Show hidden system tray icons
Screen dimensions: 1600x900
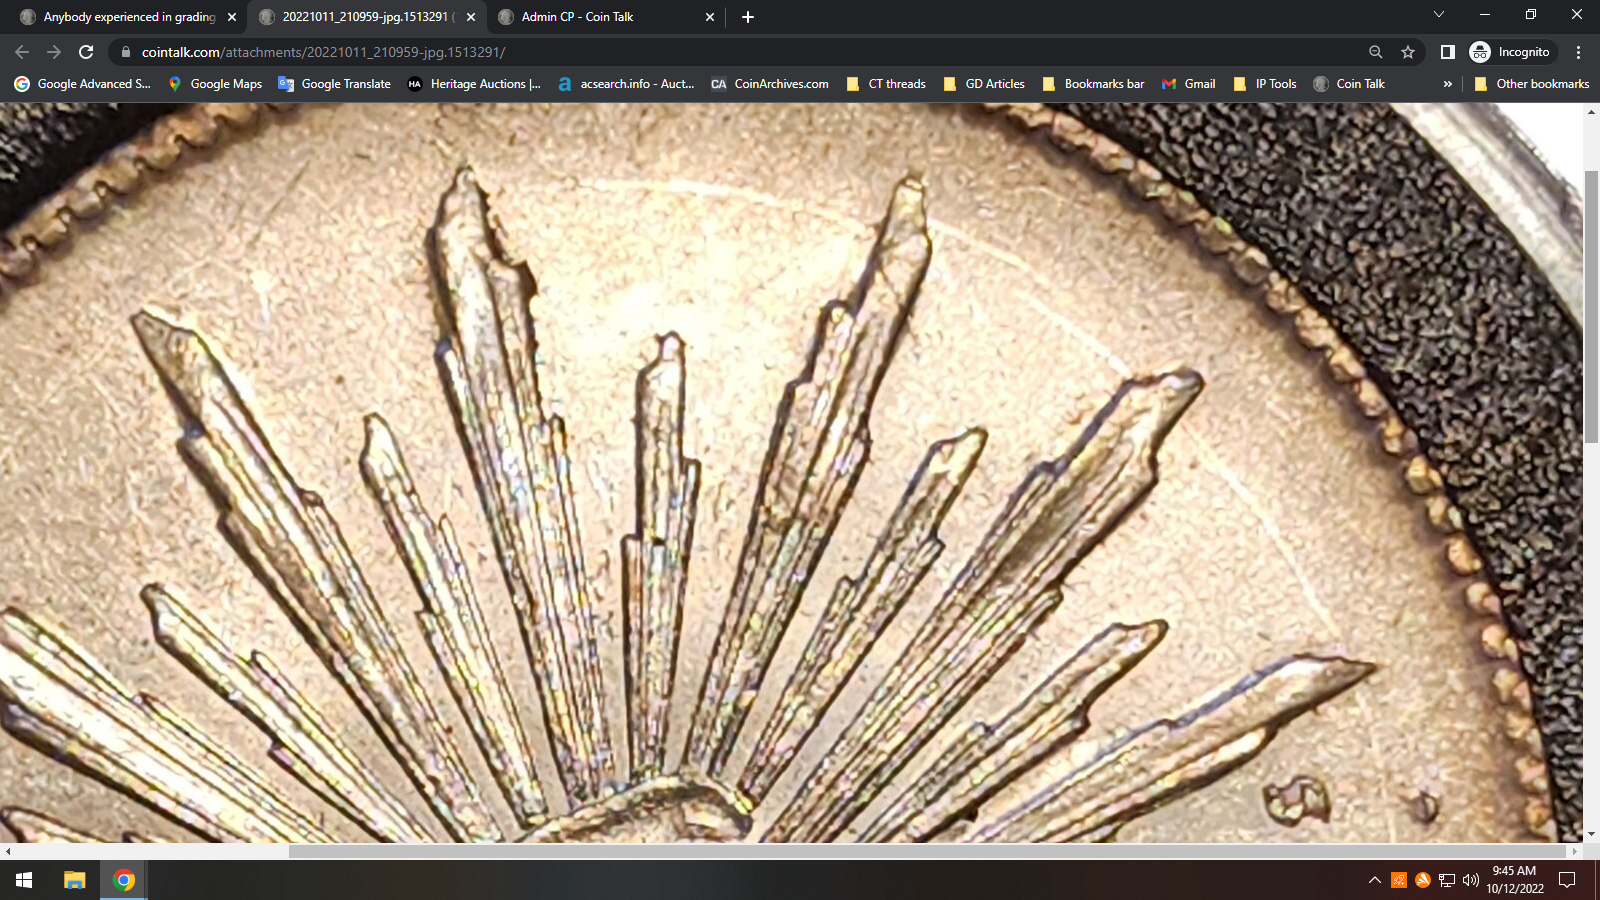coord(1374,880)
